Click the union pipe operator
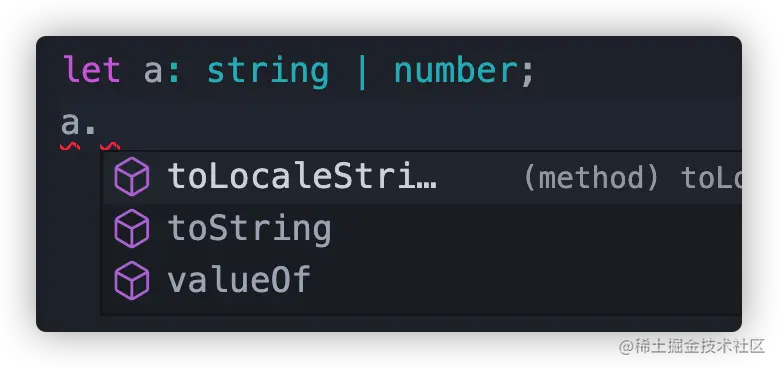 (x=362, y=72)
